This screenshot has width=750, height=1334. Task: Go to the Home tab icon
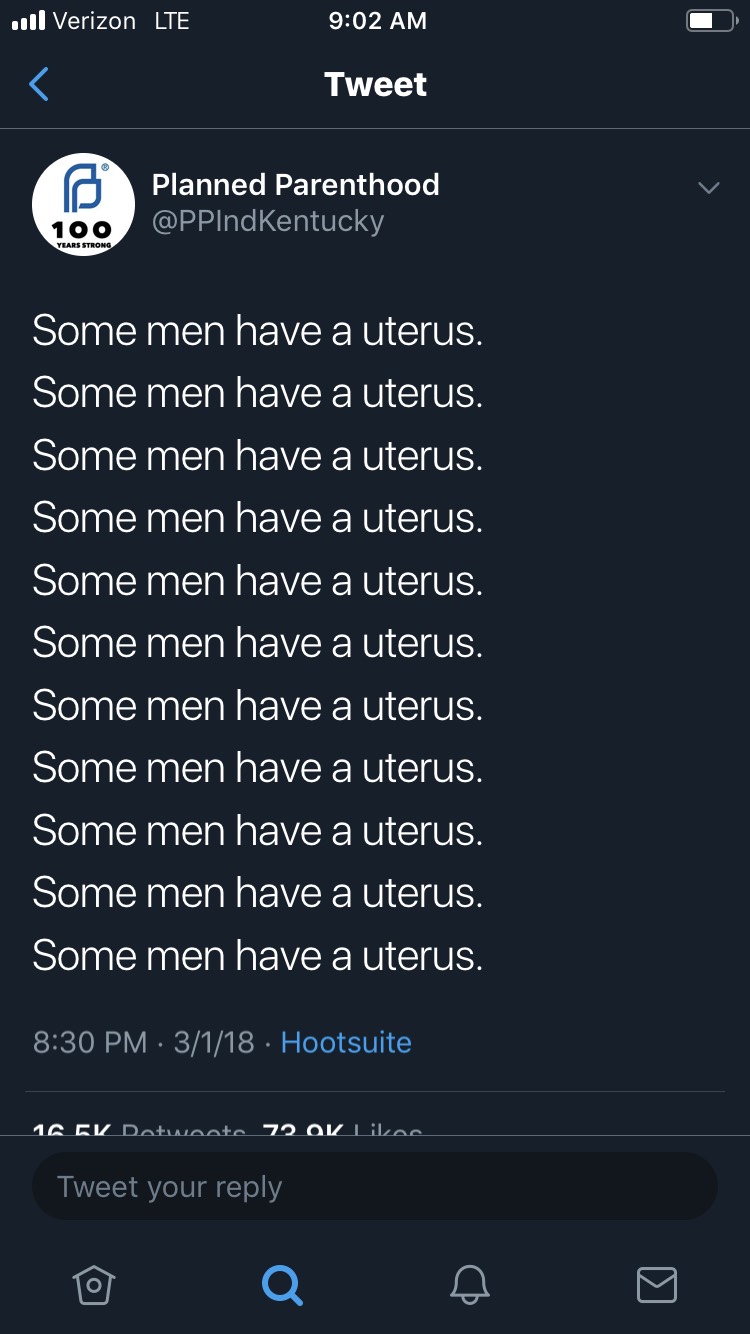coord(94,1285)
